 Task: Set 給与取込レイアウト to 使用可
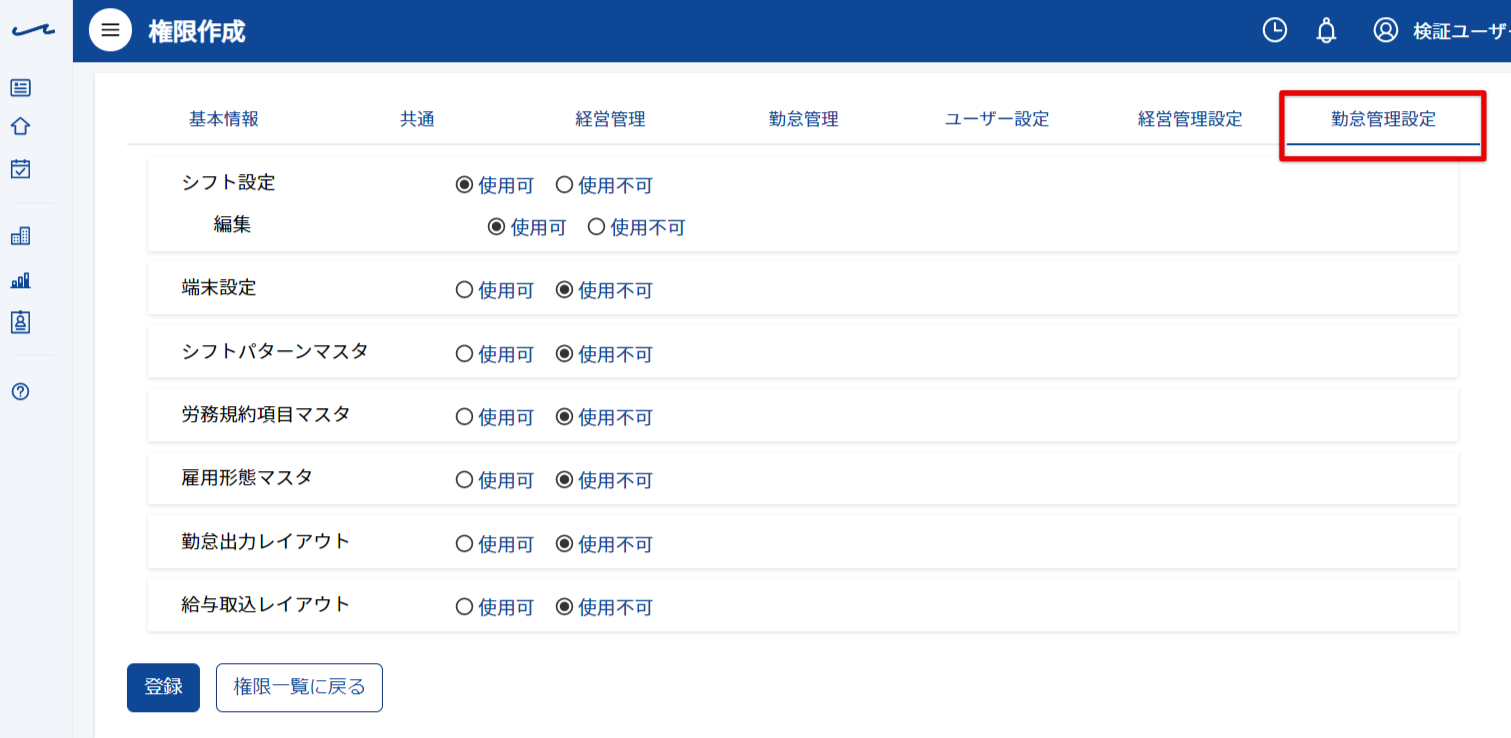464,607
